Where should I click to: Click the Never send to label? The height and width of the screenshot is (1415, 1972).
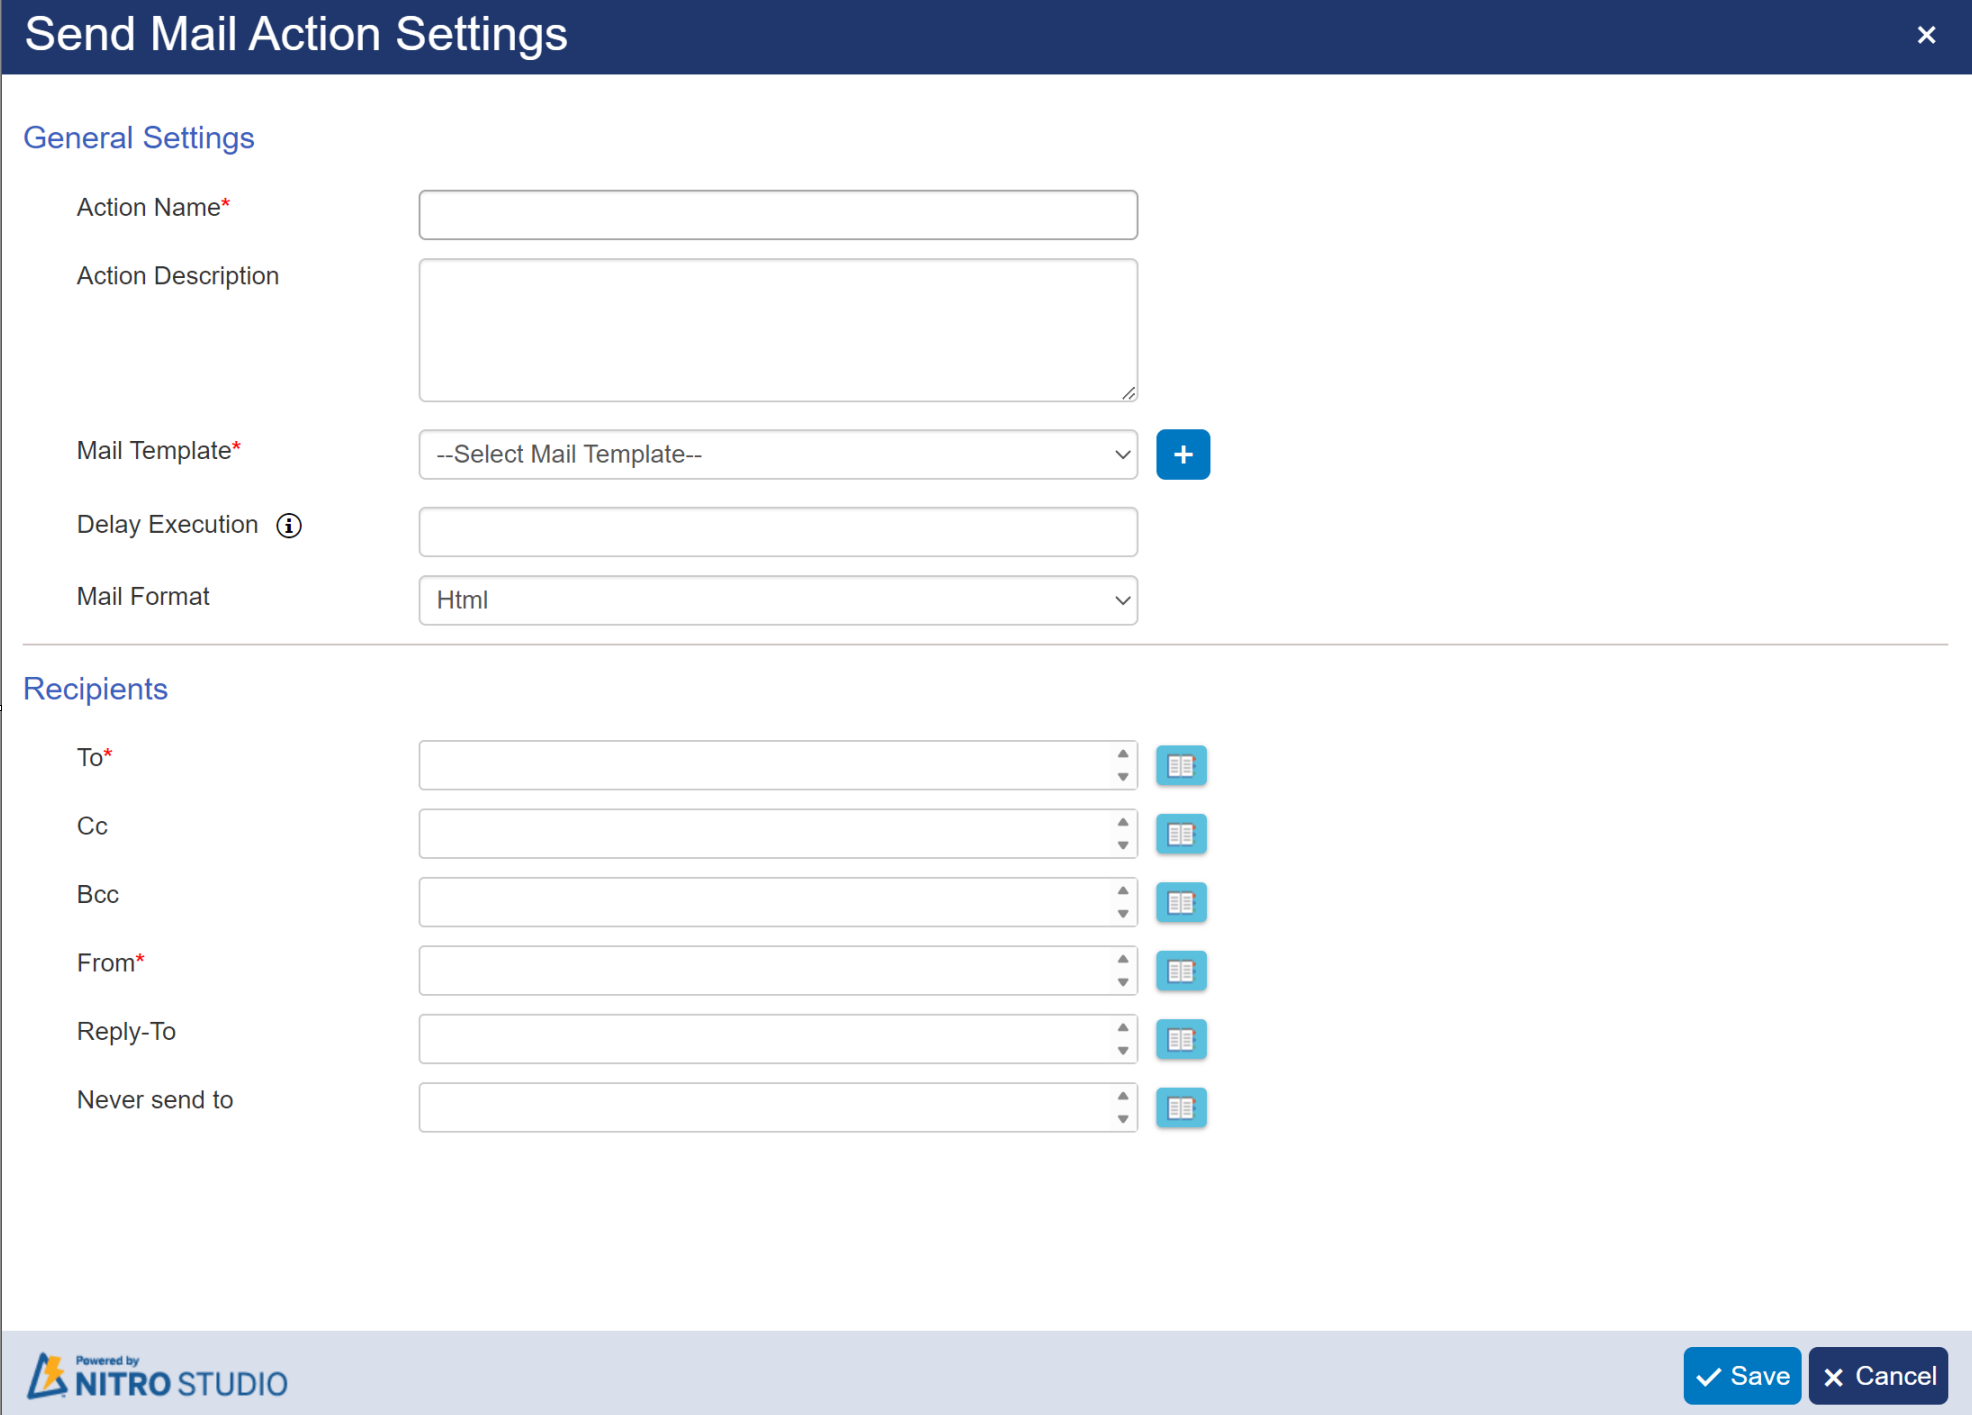(155, 1100)
